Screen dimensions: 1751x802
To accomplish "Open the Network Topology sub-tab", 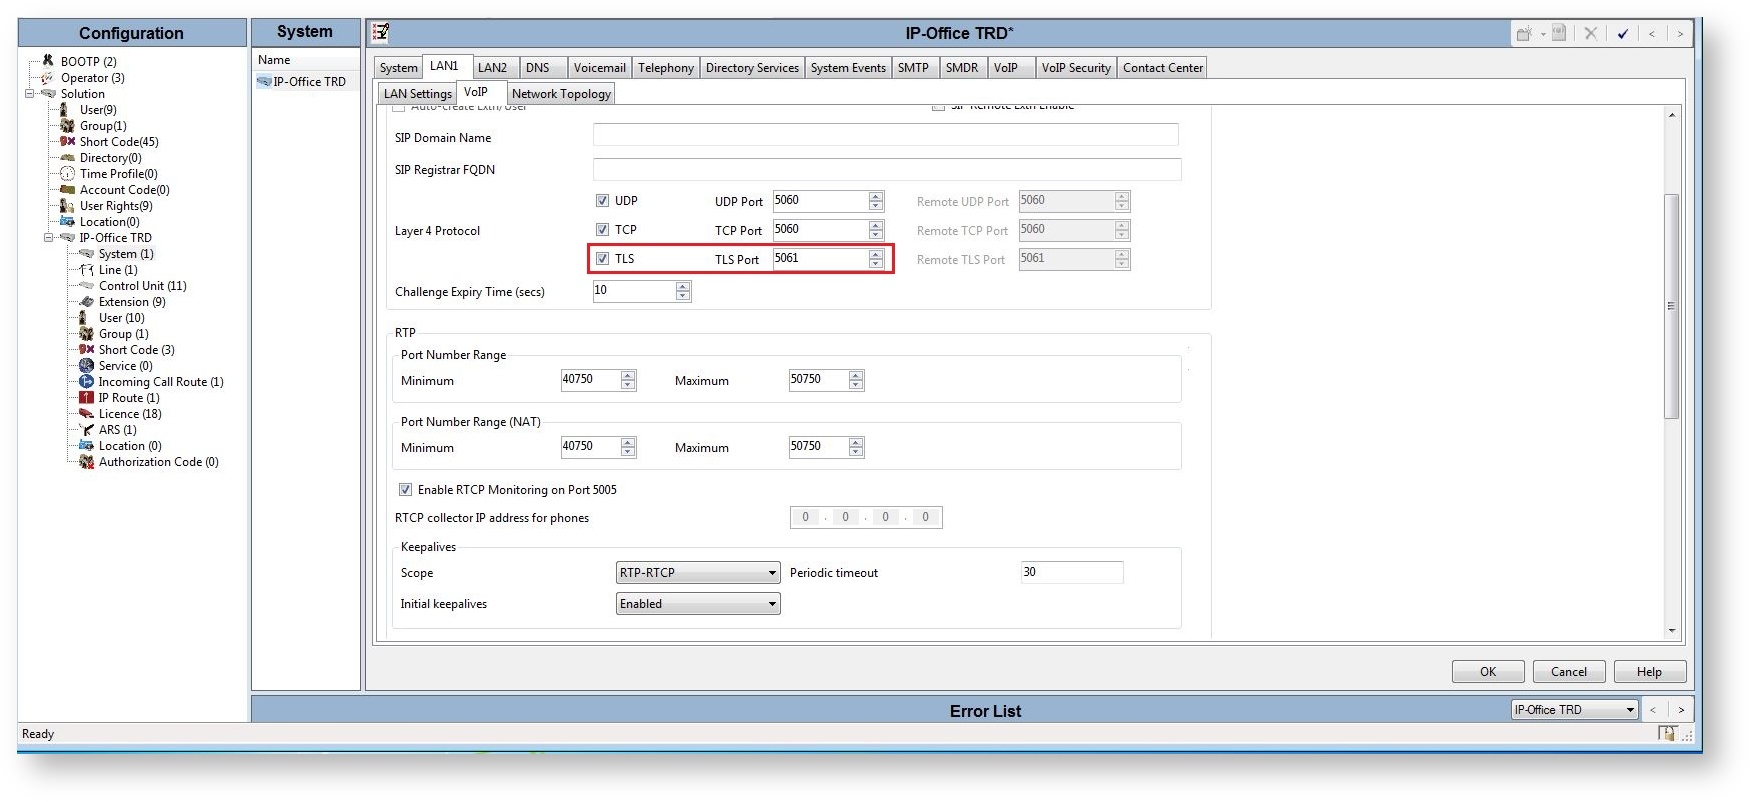I will click(561, 93).
